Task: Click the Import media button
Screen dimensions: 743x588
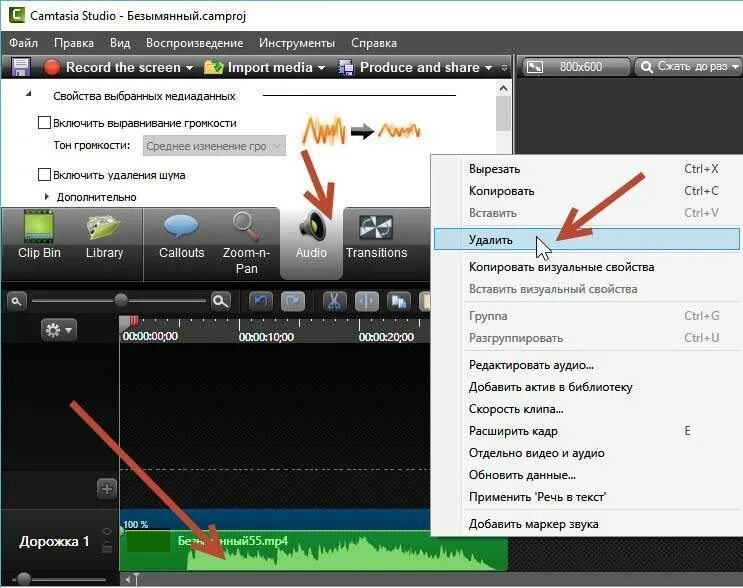Action: click(258, 67)
